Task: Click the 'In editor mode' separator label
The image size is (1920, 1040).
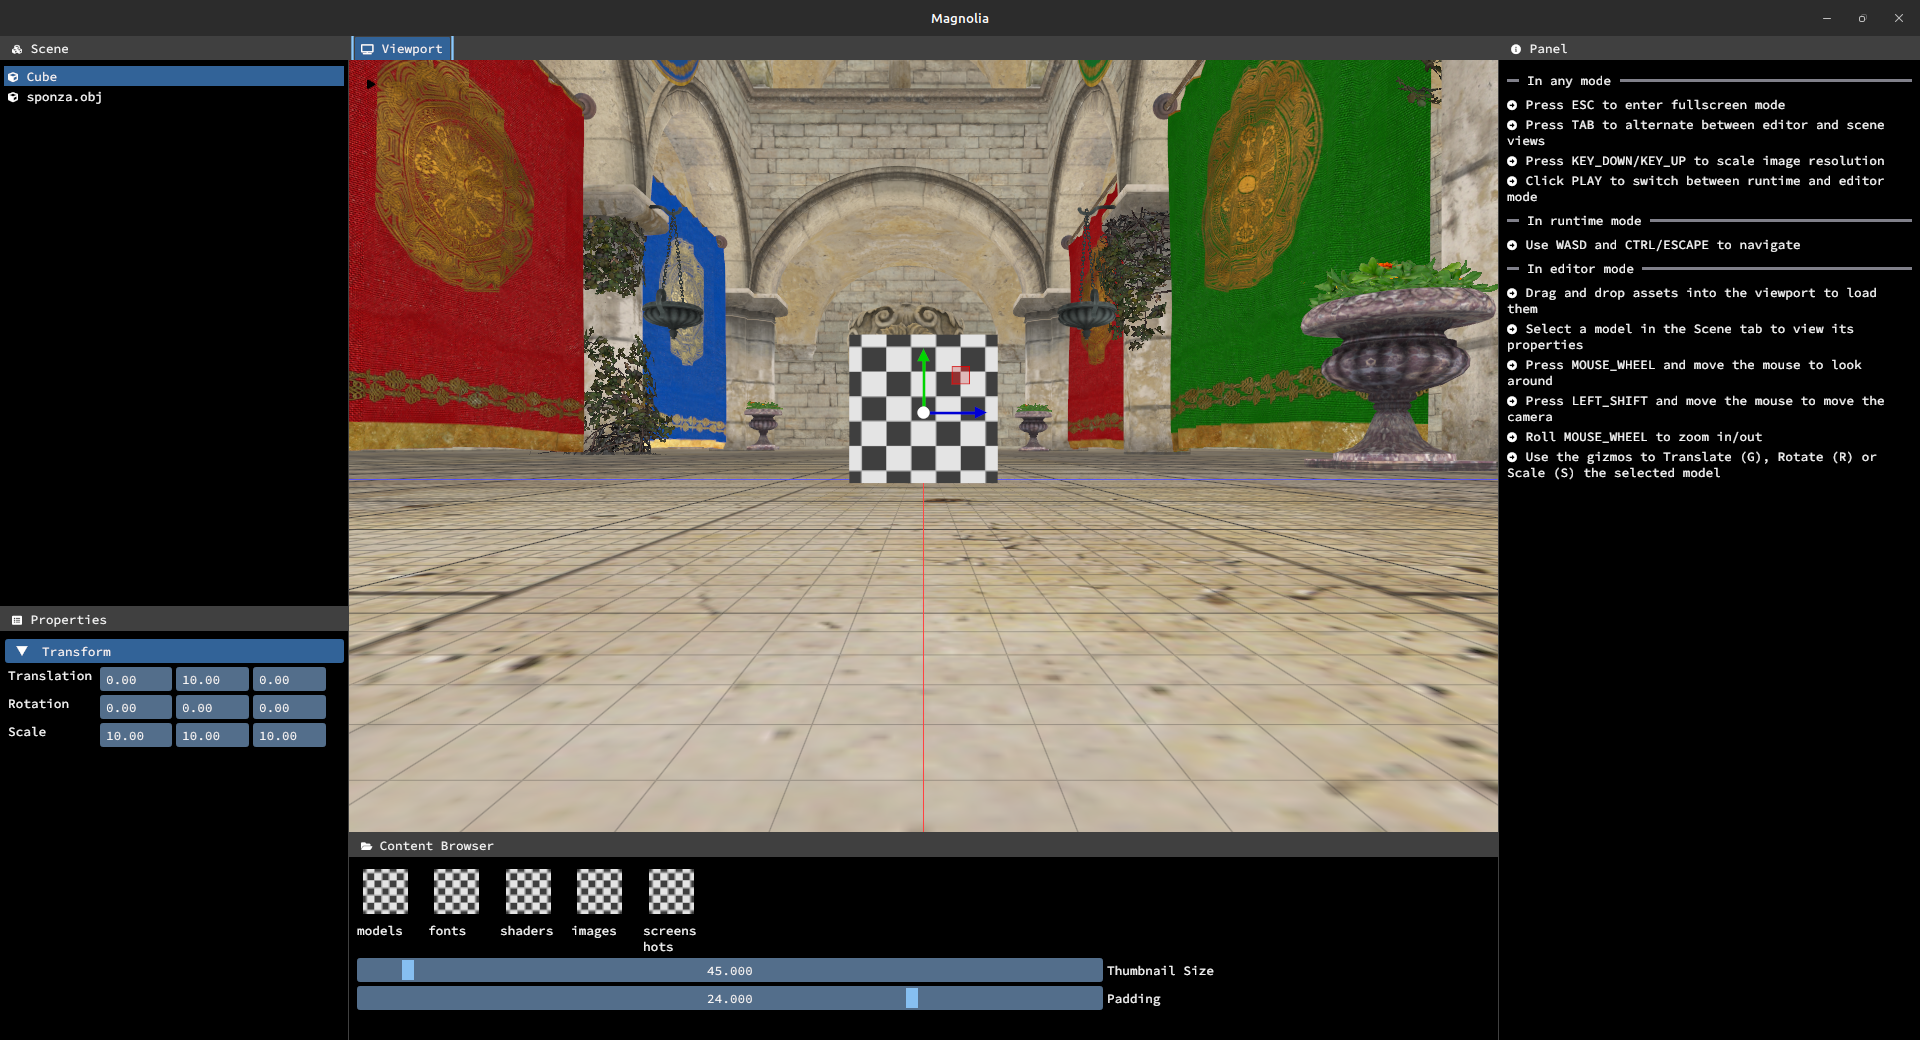Action: [1580, 269]
